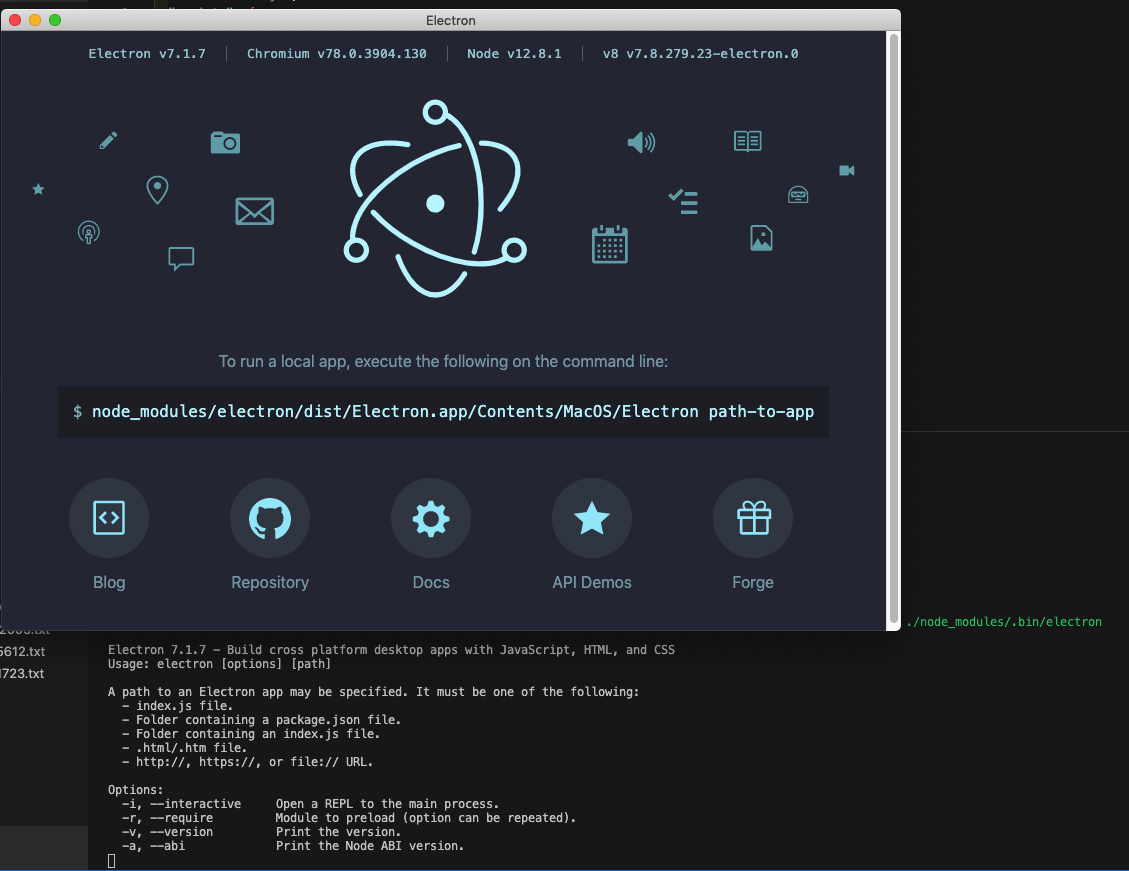Click the open book icon

pos(747,141)
